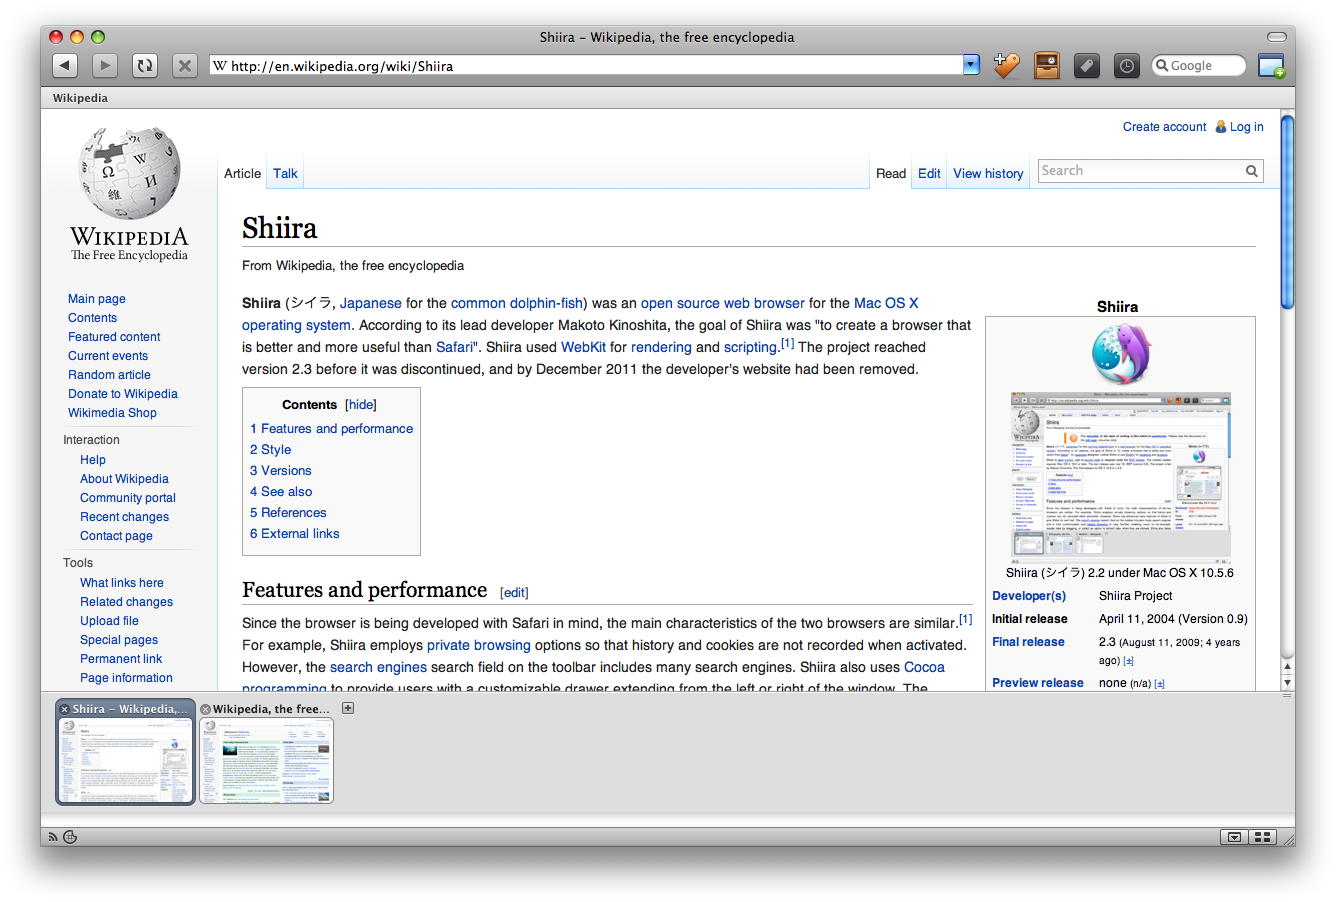Hide the Contents table via [hide]
The width and height of the screenshot is (1336, 902).
click(x=361, y=405)
